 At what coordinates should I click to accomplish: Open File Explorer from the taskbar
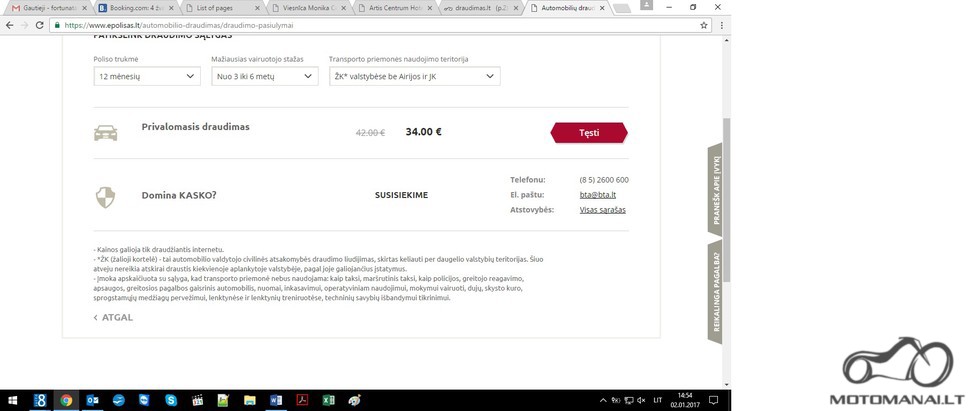click(x=249, y=400)
